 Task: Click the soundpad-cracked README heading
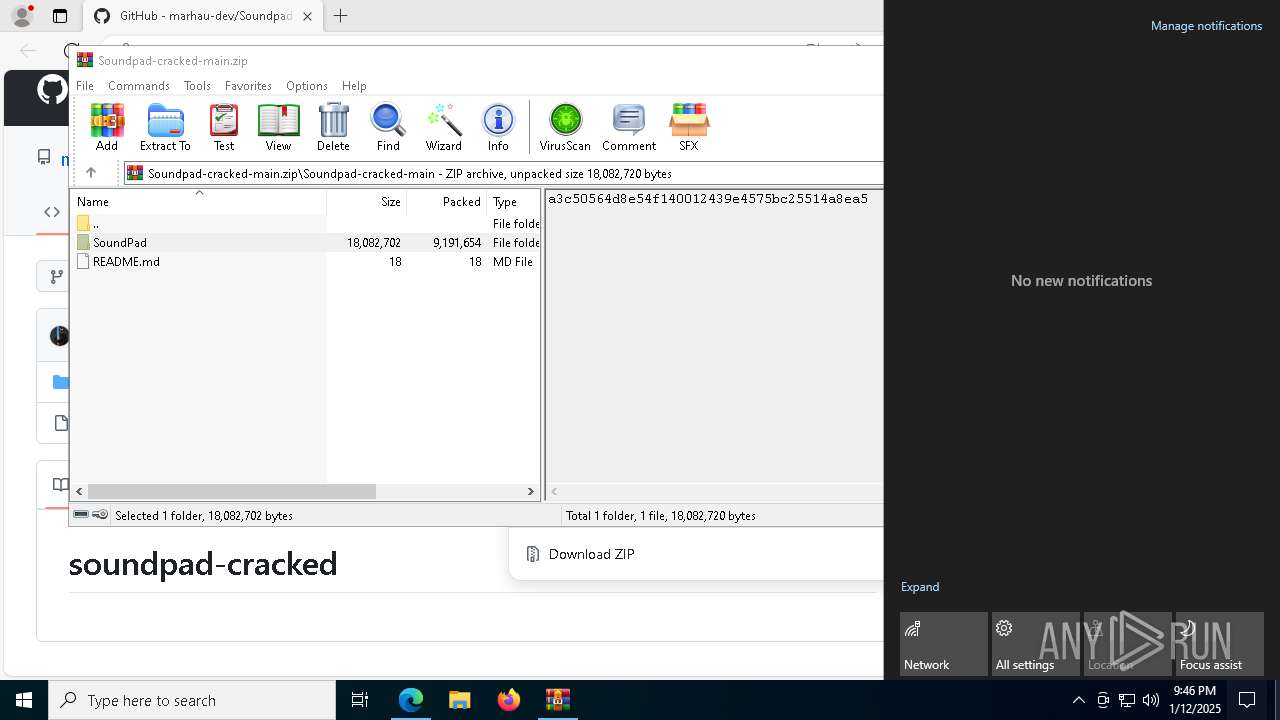click(x=203, y=564)
